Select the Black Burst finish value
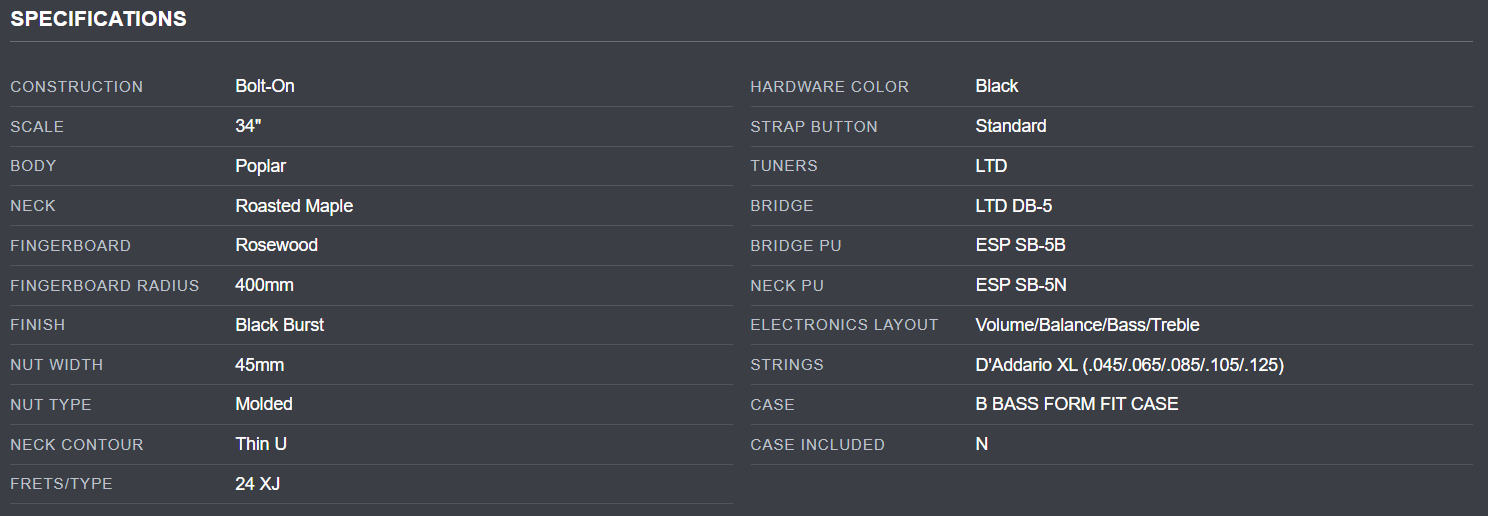The width and height of the screenshot is (1488, 516). pyautogui.click(x=280, y=325)
